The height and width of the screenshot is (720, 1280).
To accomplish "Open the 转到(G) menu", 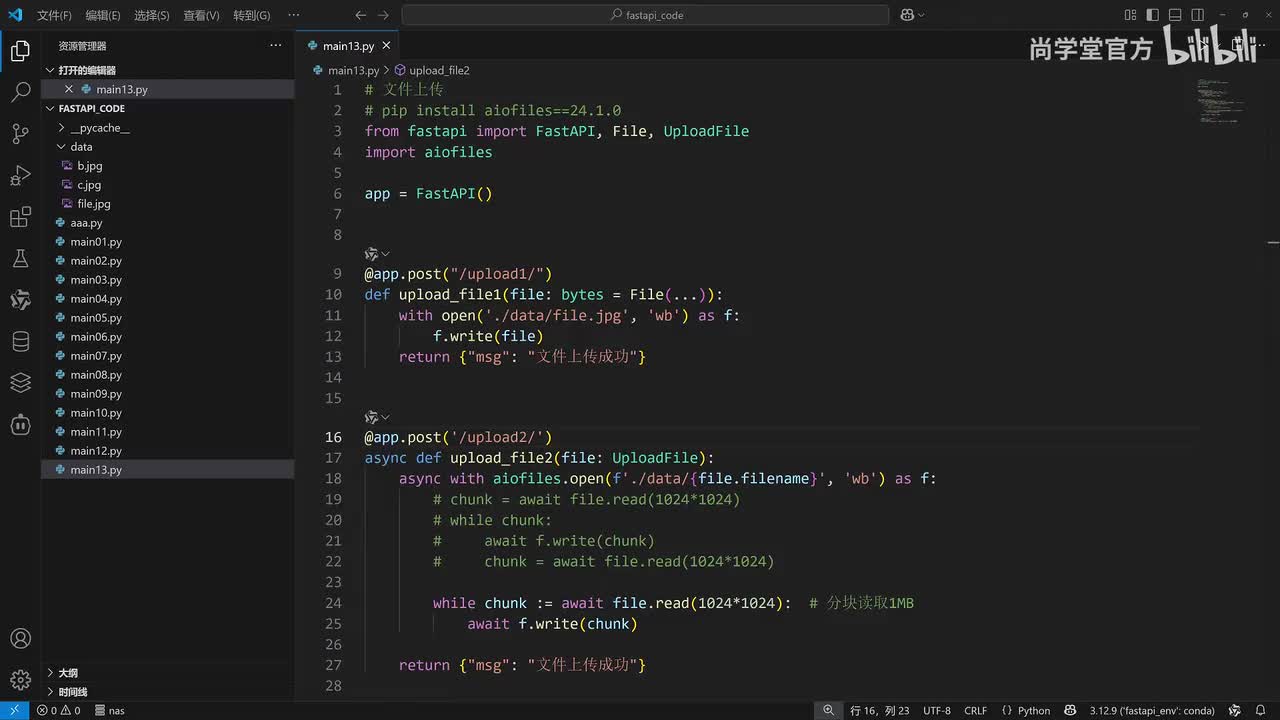I will (x=252, y=15).
